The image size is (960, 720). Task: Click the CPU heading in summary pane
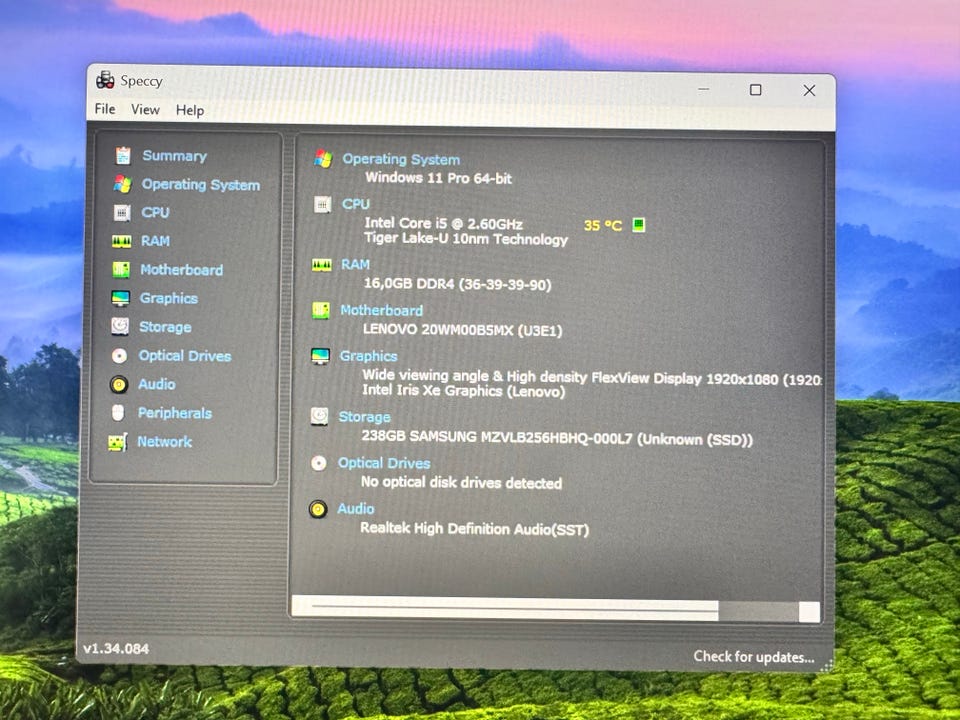pos(356,204)
